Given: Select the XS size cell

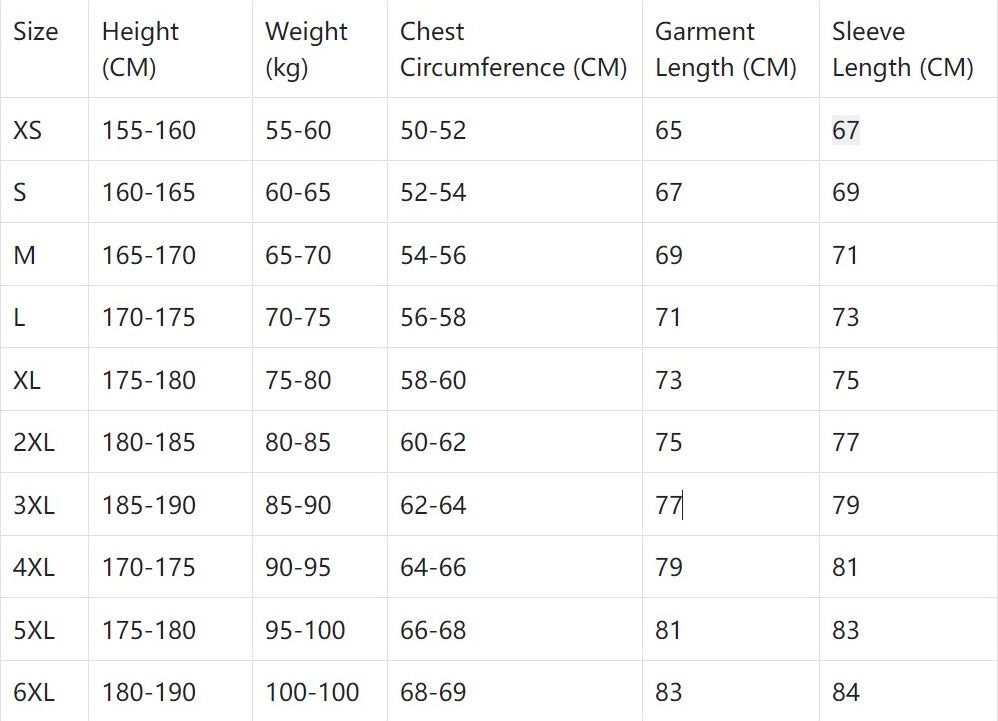Looking at the screenshot, I should [x=28, y=130].
